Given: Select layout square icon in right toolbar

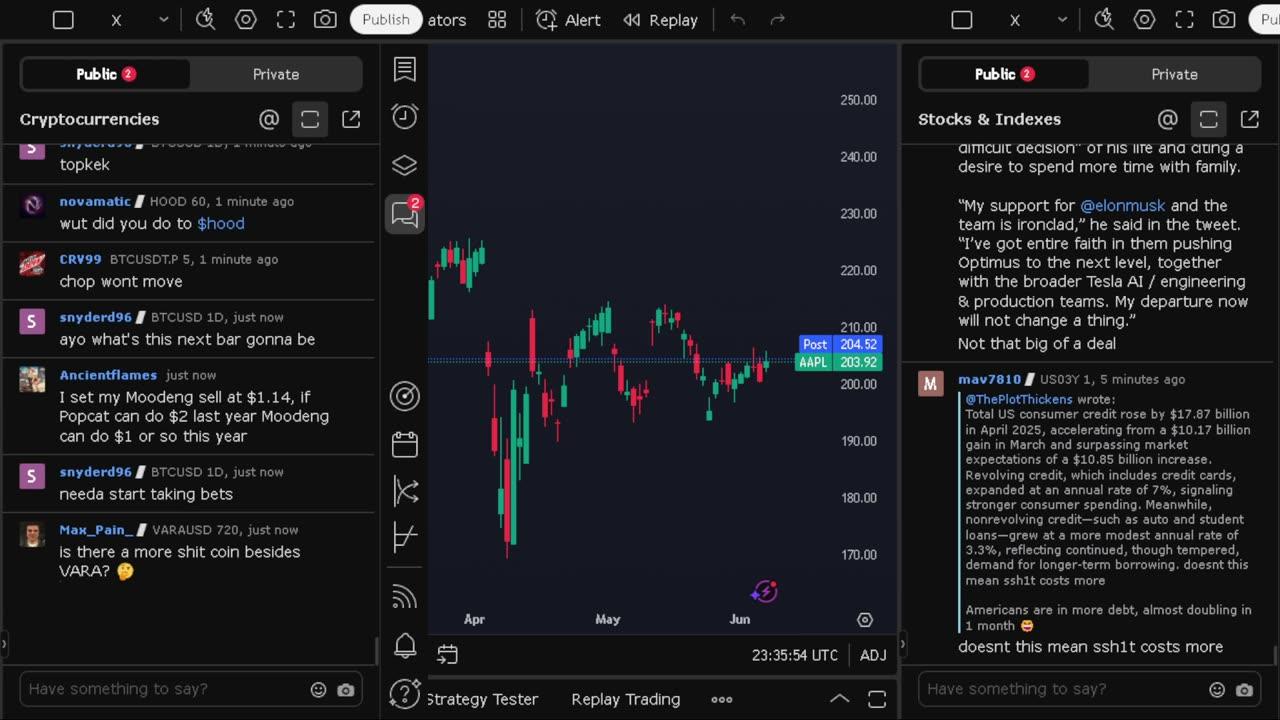Looking at the screenshot, I should (962, 20).
